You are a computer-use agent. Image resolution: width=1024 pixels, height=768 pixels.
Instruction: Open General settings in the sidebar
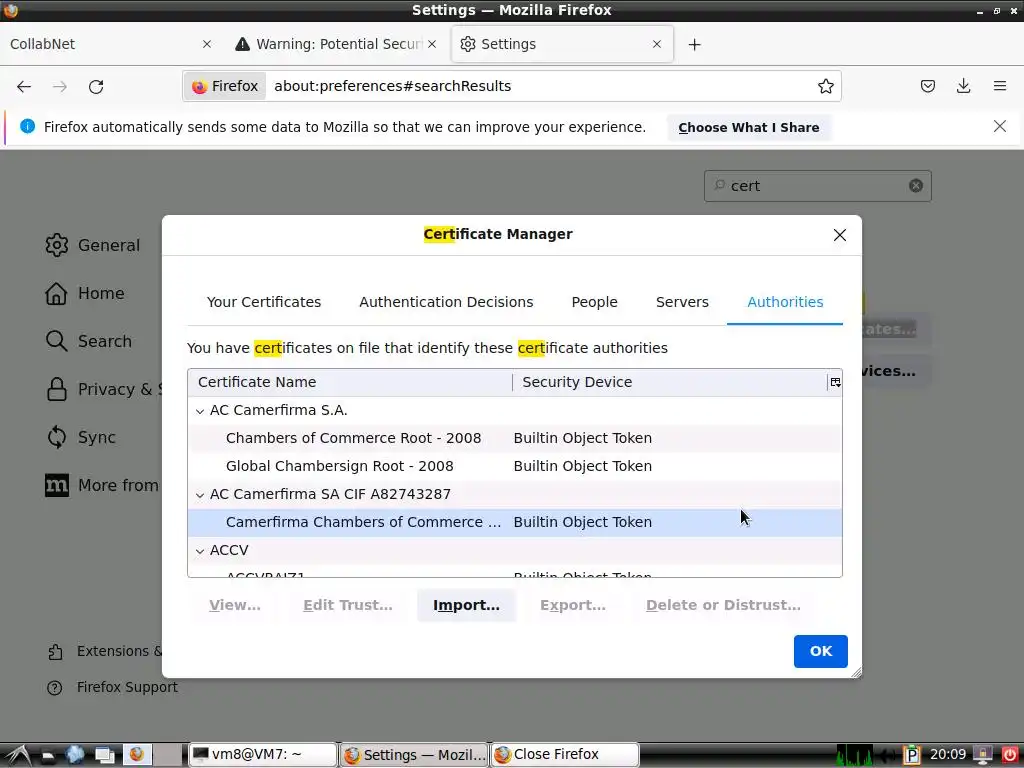pyautogui.click(x=93, y=245)
